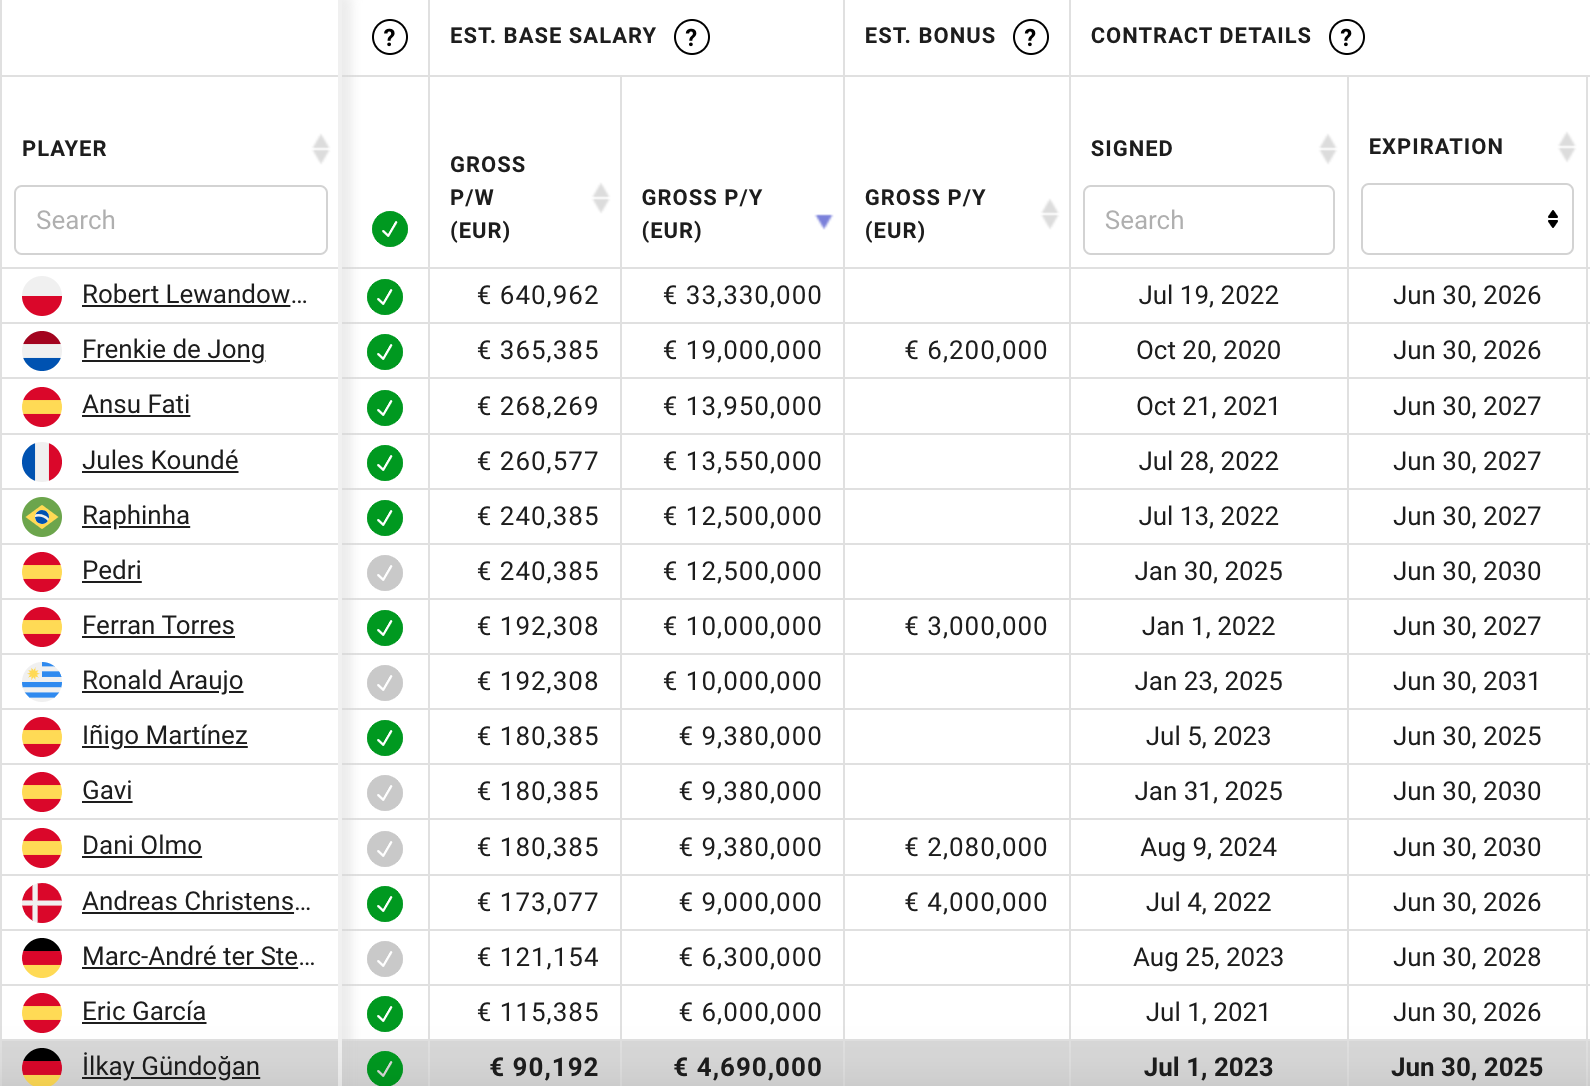Open Jules Koundé player link
Viewport: 1590px width, 1086px height.
click(x=160, y=461)
